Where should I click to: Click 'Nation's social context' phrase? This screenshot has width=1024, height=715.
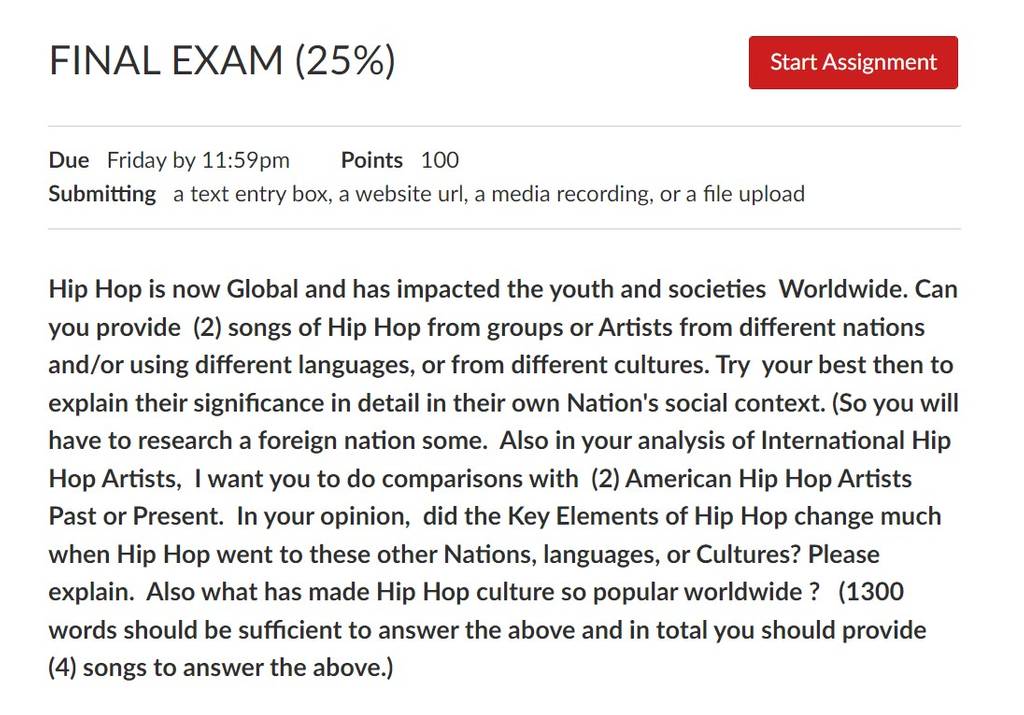tap(695, 403)
